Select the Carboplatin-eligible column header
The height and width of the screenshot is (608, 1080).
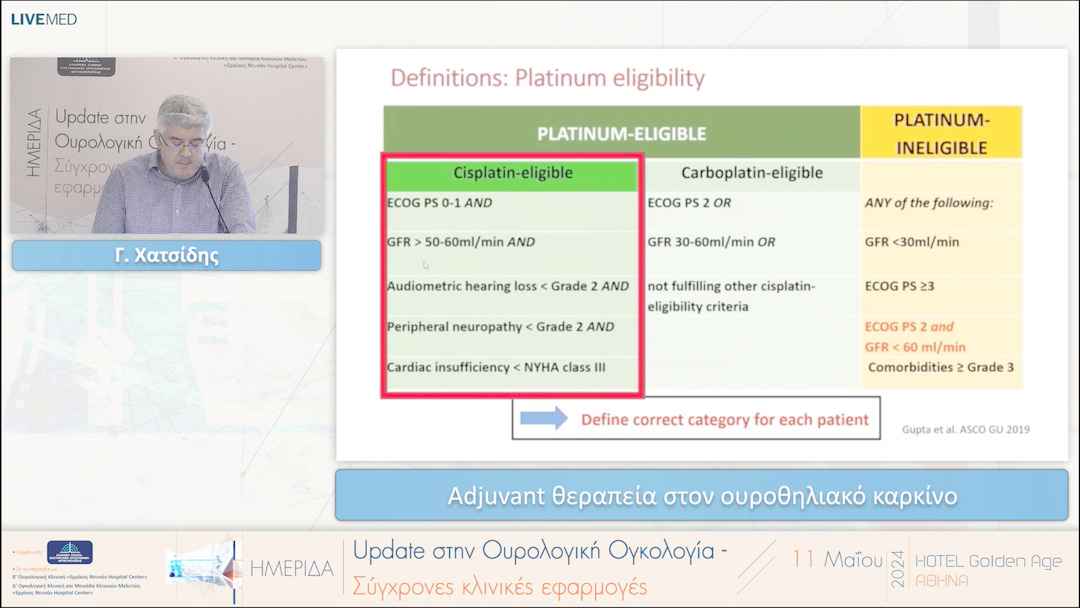(751, 173)
